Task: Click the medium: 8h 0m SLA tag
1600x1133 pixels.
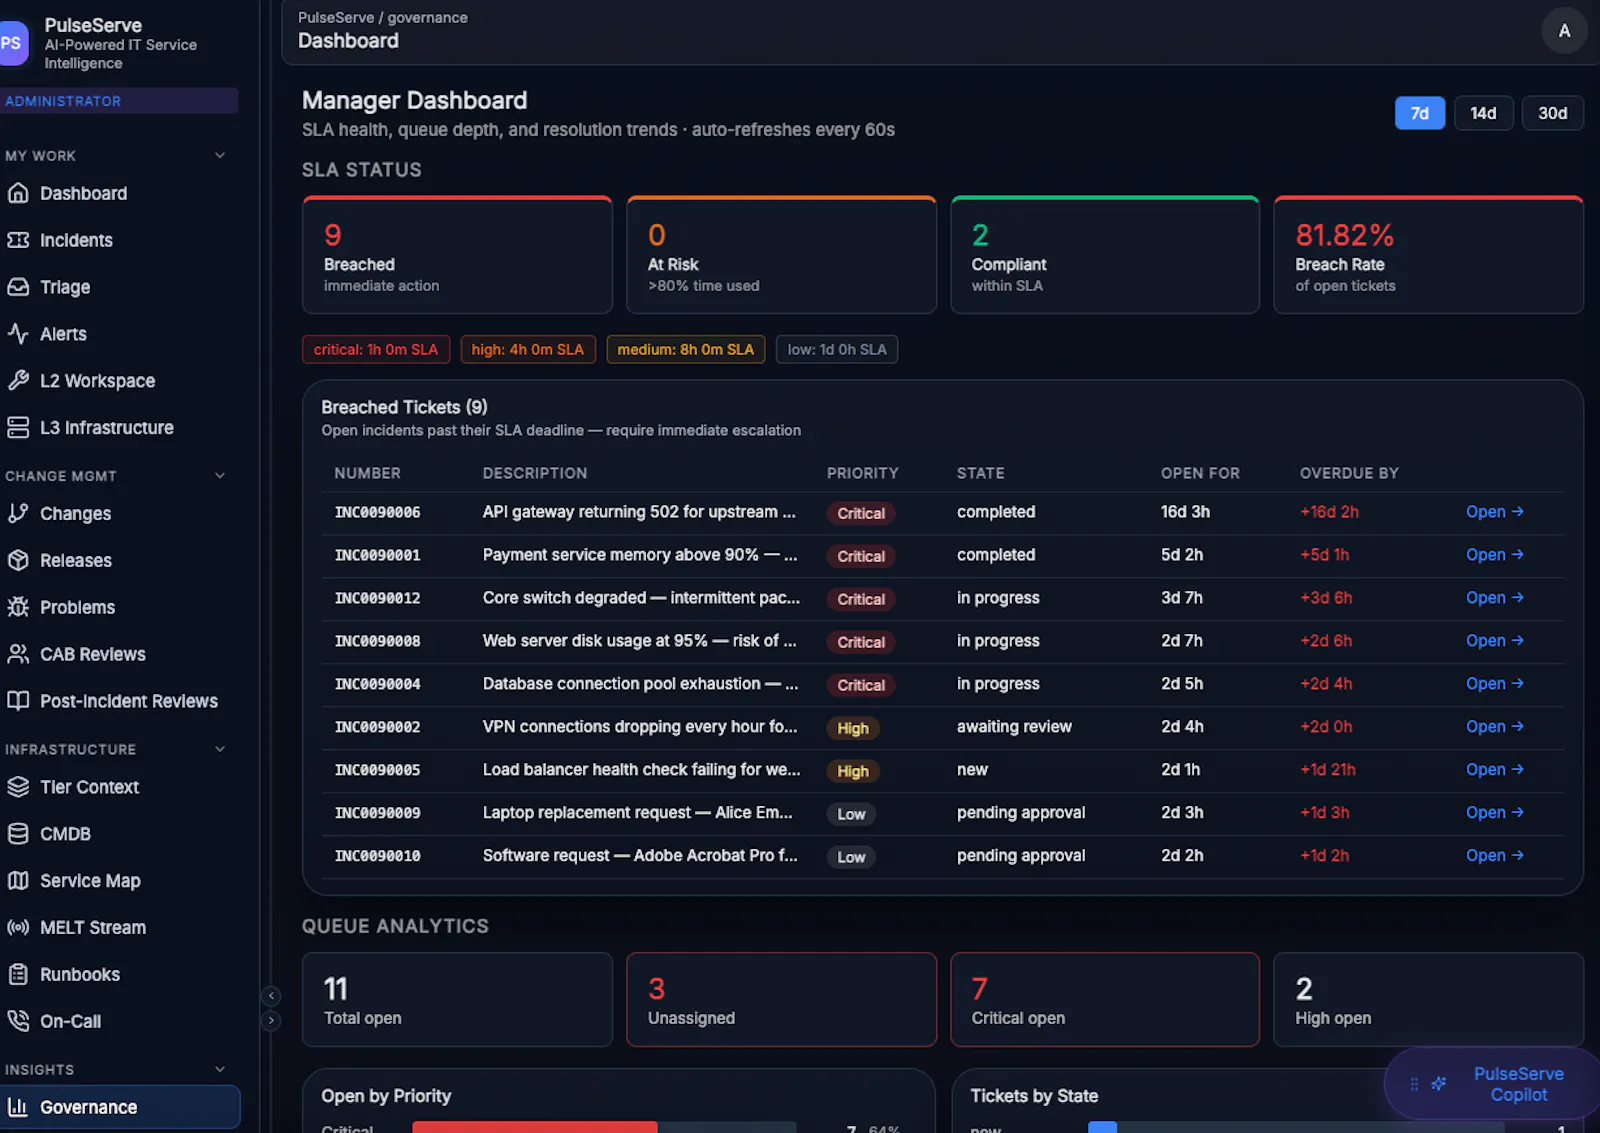Action: coord(686,349)
